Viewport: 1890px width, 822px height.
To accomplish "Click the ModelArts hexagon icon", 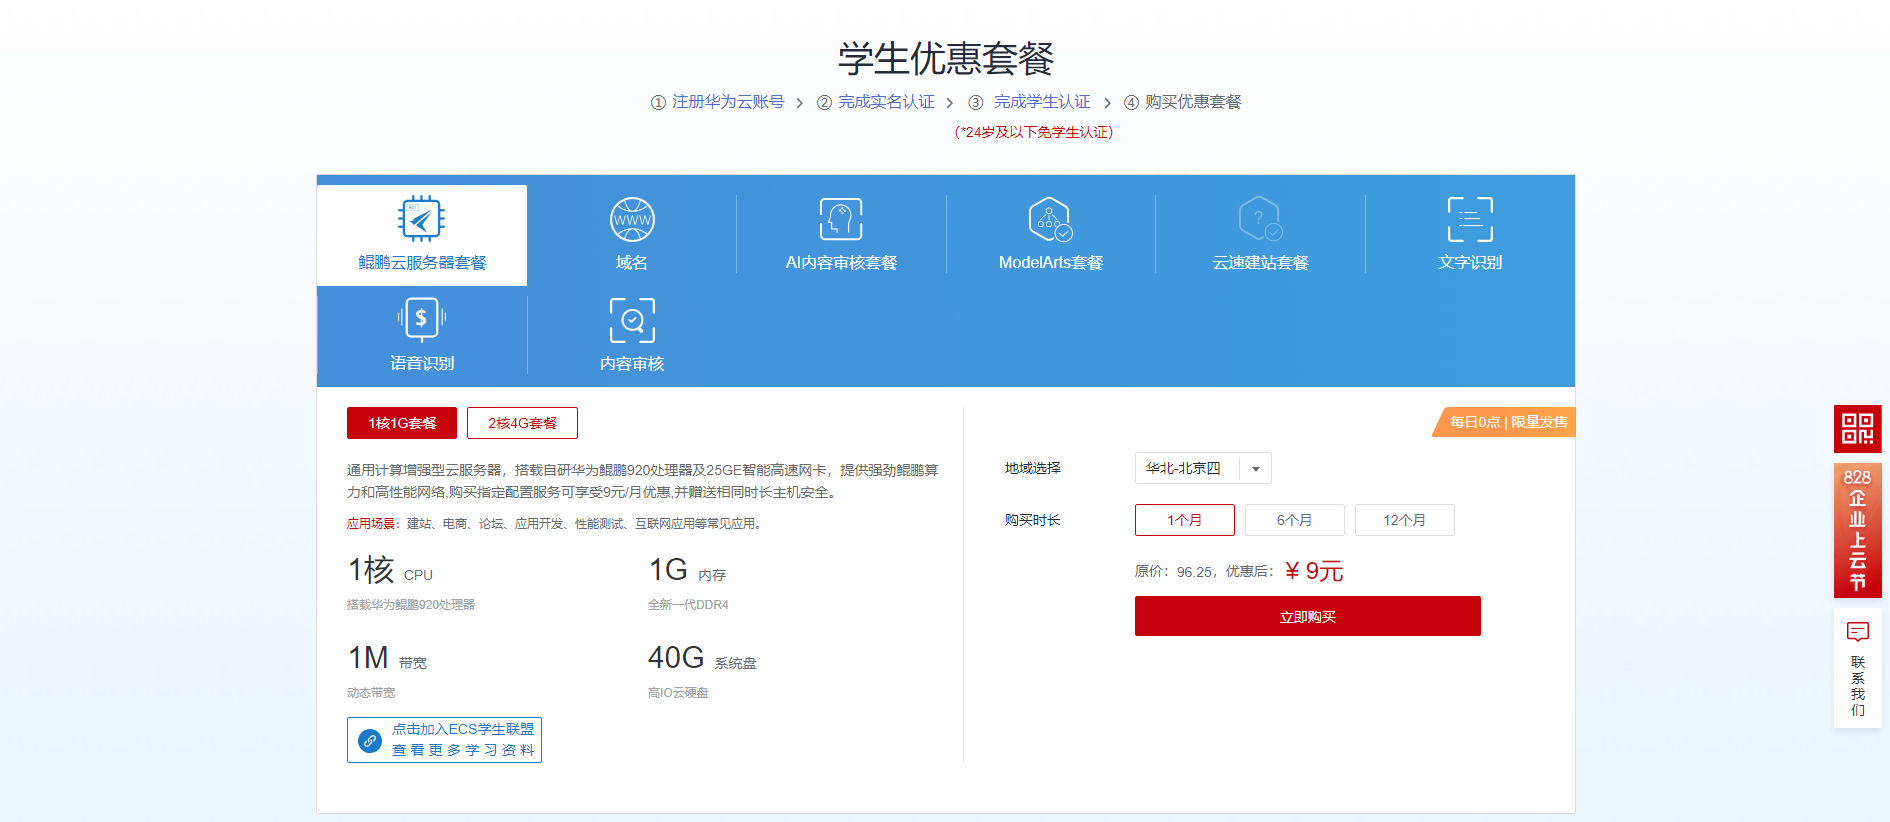I will tap(1050, 219).
